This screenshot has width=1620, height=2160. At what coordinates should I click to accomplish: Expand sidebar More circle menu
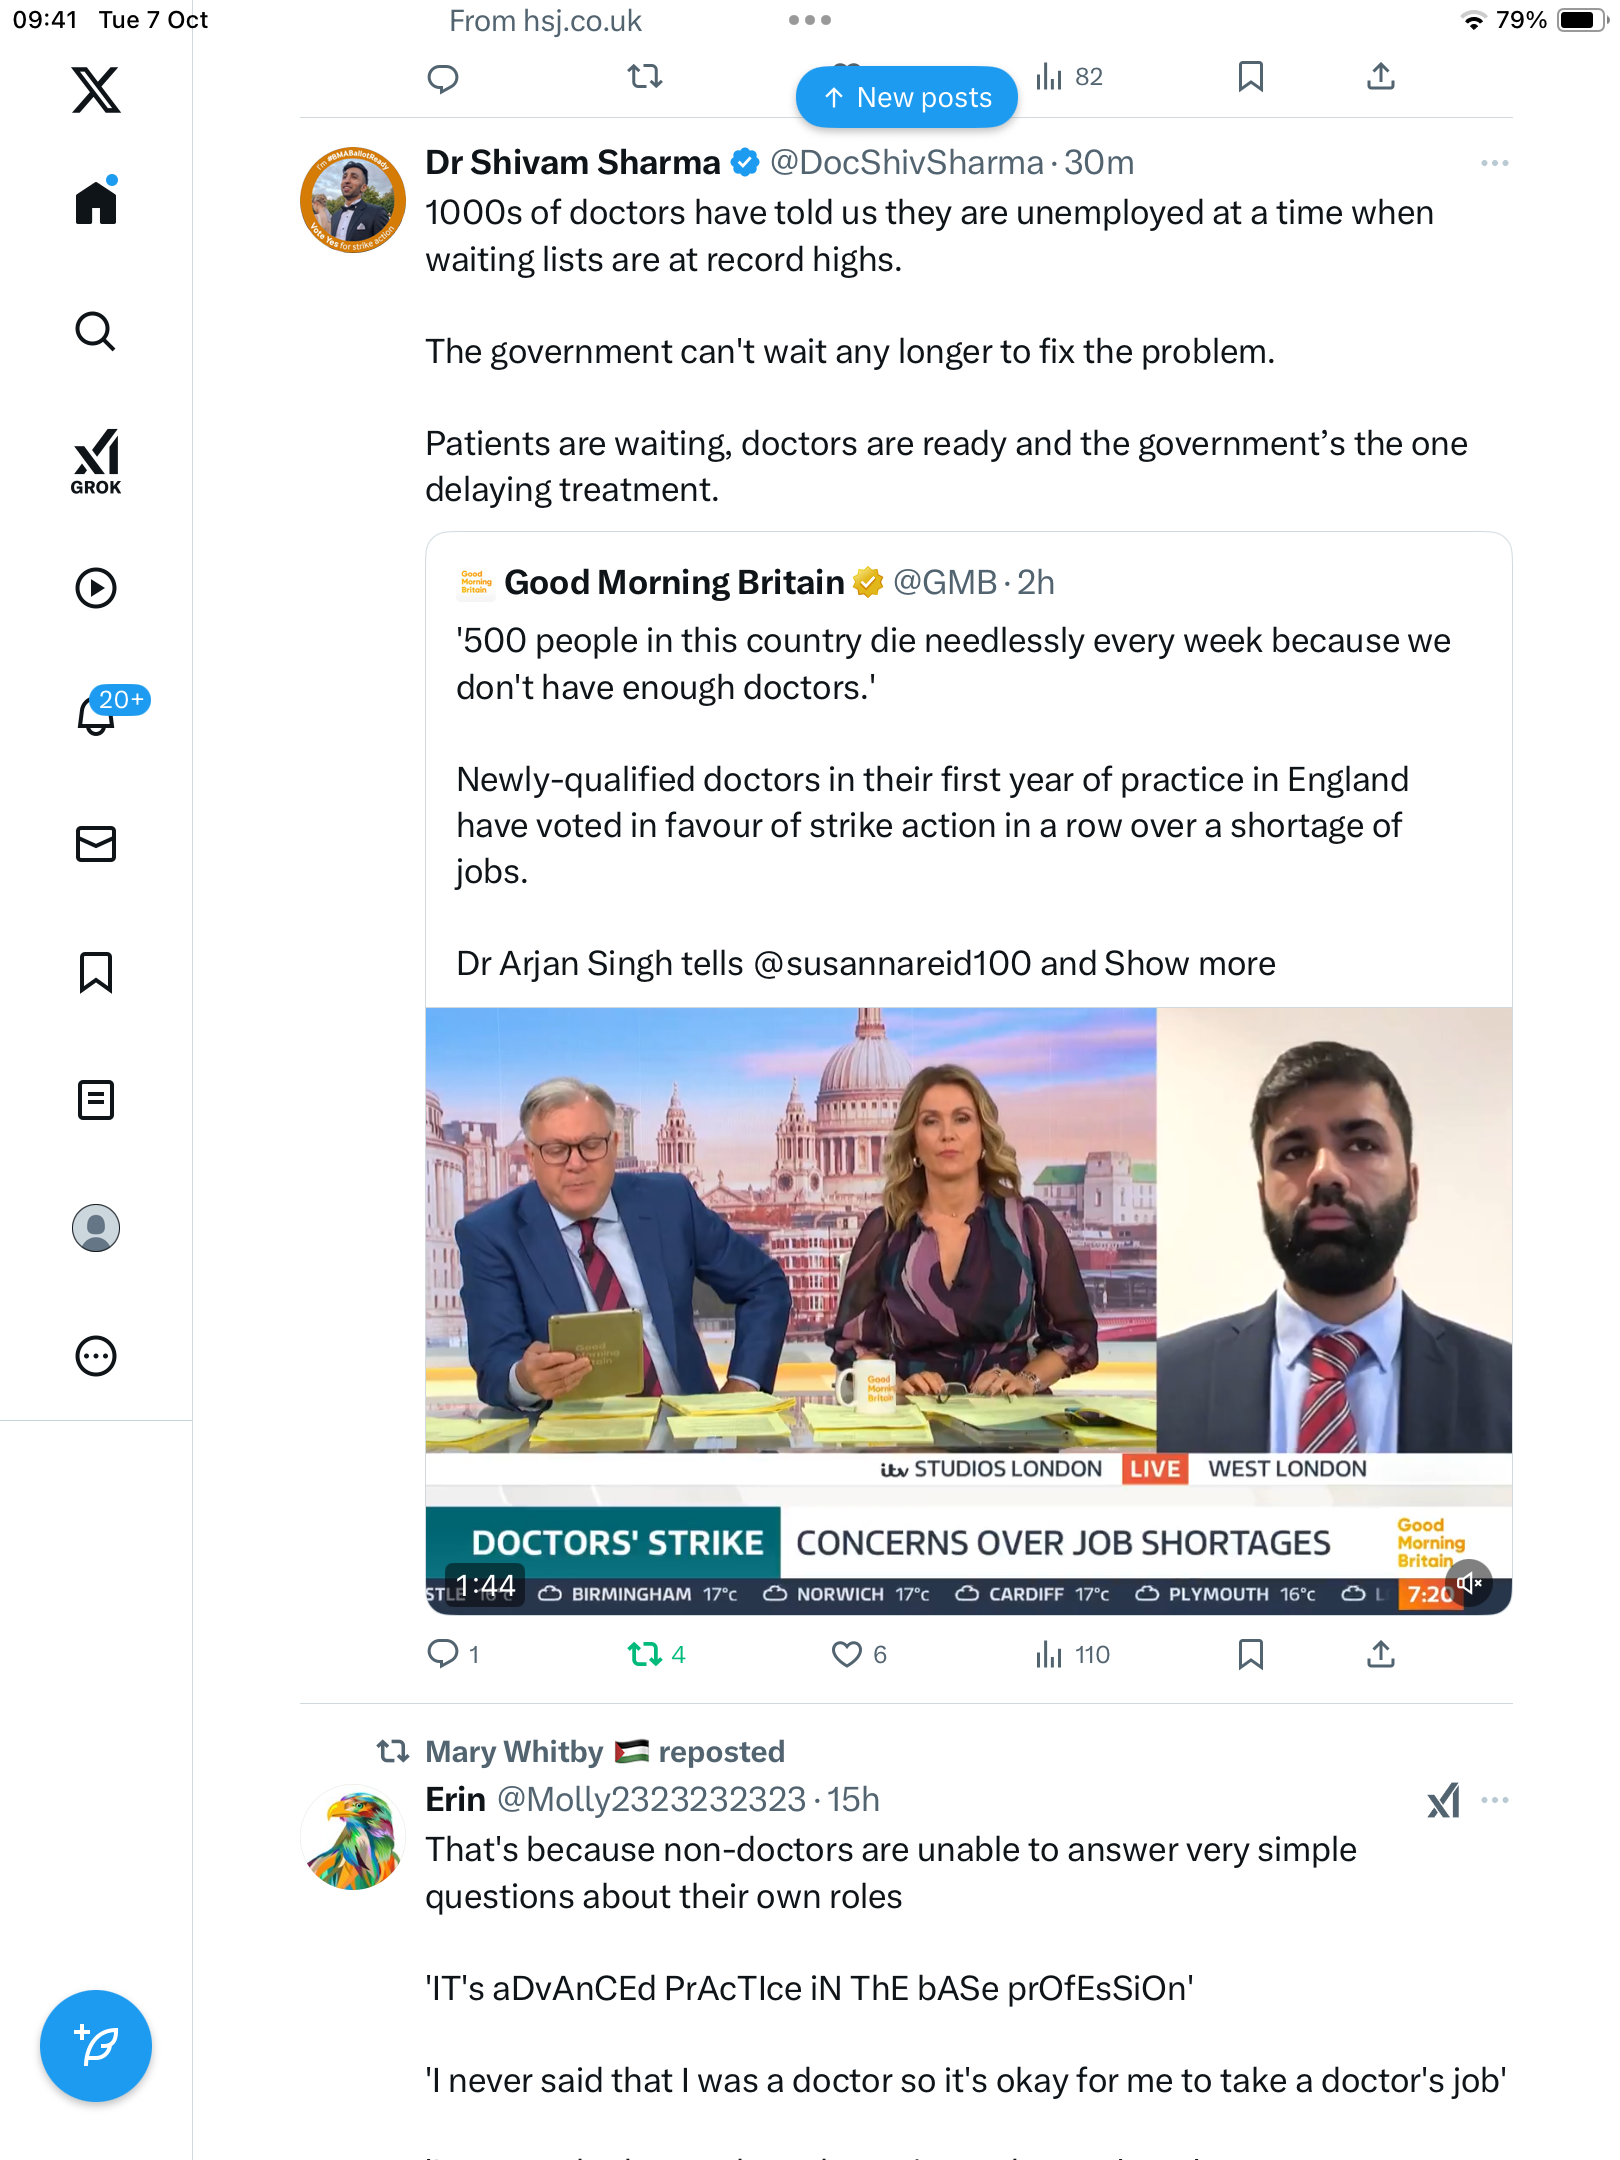coord(96,1356)
